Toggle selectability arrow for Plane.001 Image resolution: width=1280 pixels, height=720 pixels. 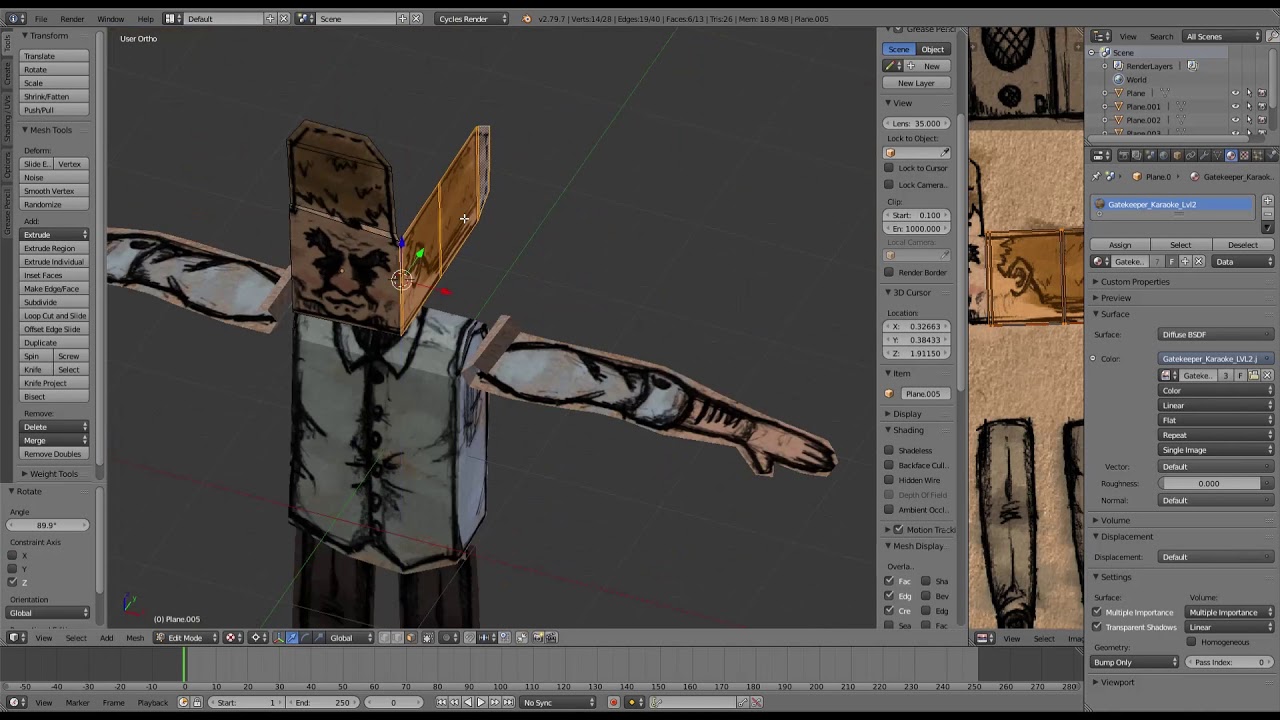pyautogui.click(x=1248, y=107)
